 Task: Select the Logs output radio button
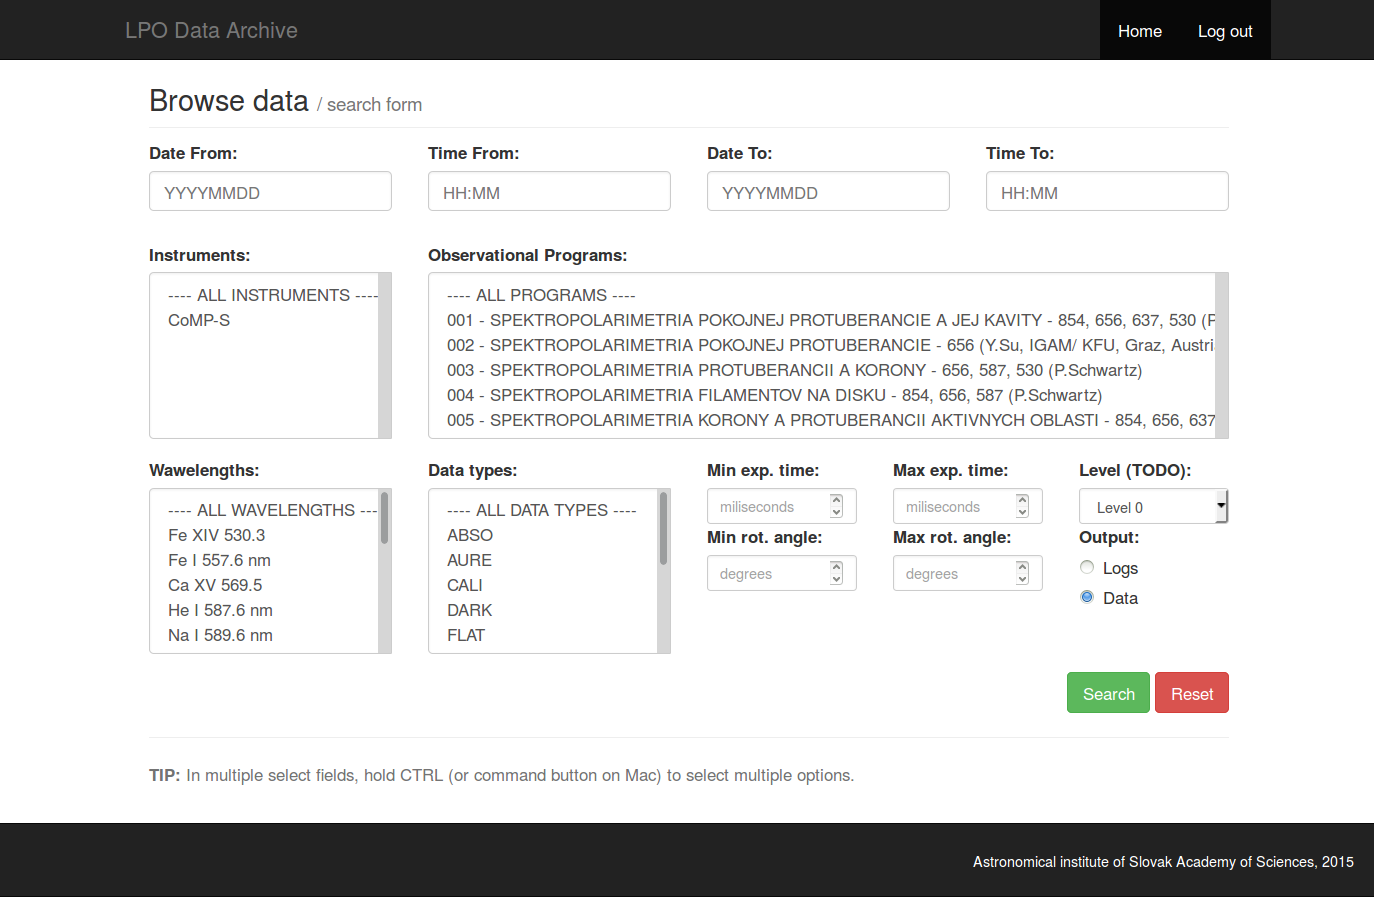pos(1087,568)
